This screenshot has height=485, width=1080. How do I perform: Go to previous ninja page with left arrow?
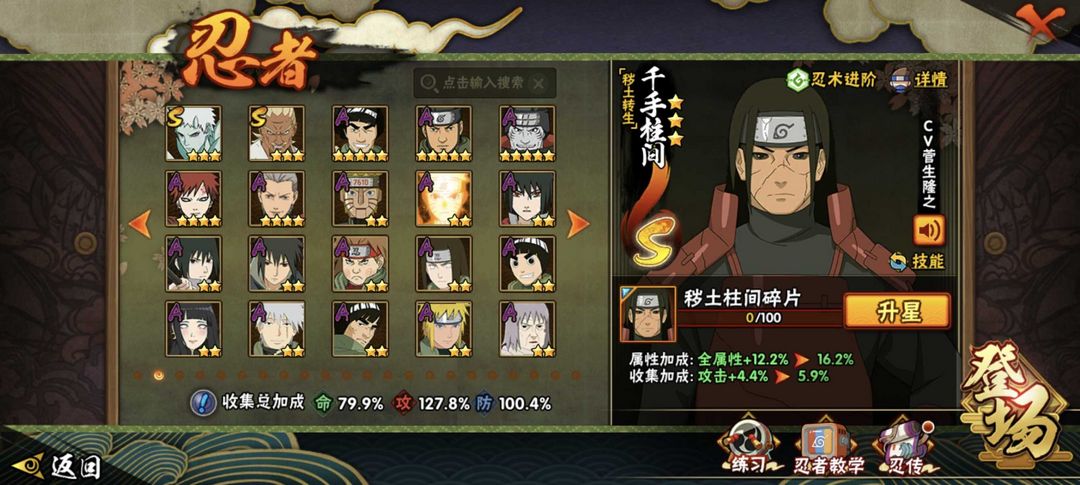coord(140,223)
